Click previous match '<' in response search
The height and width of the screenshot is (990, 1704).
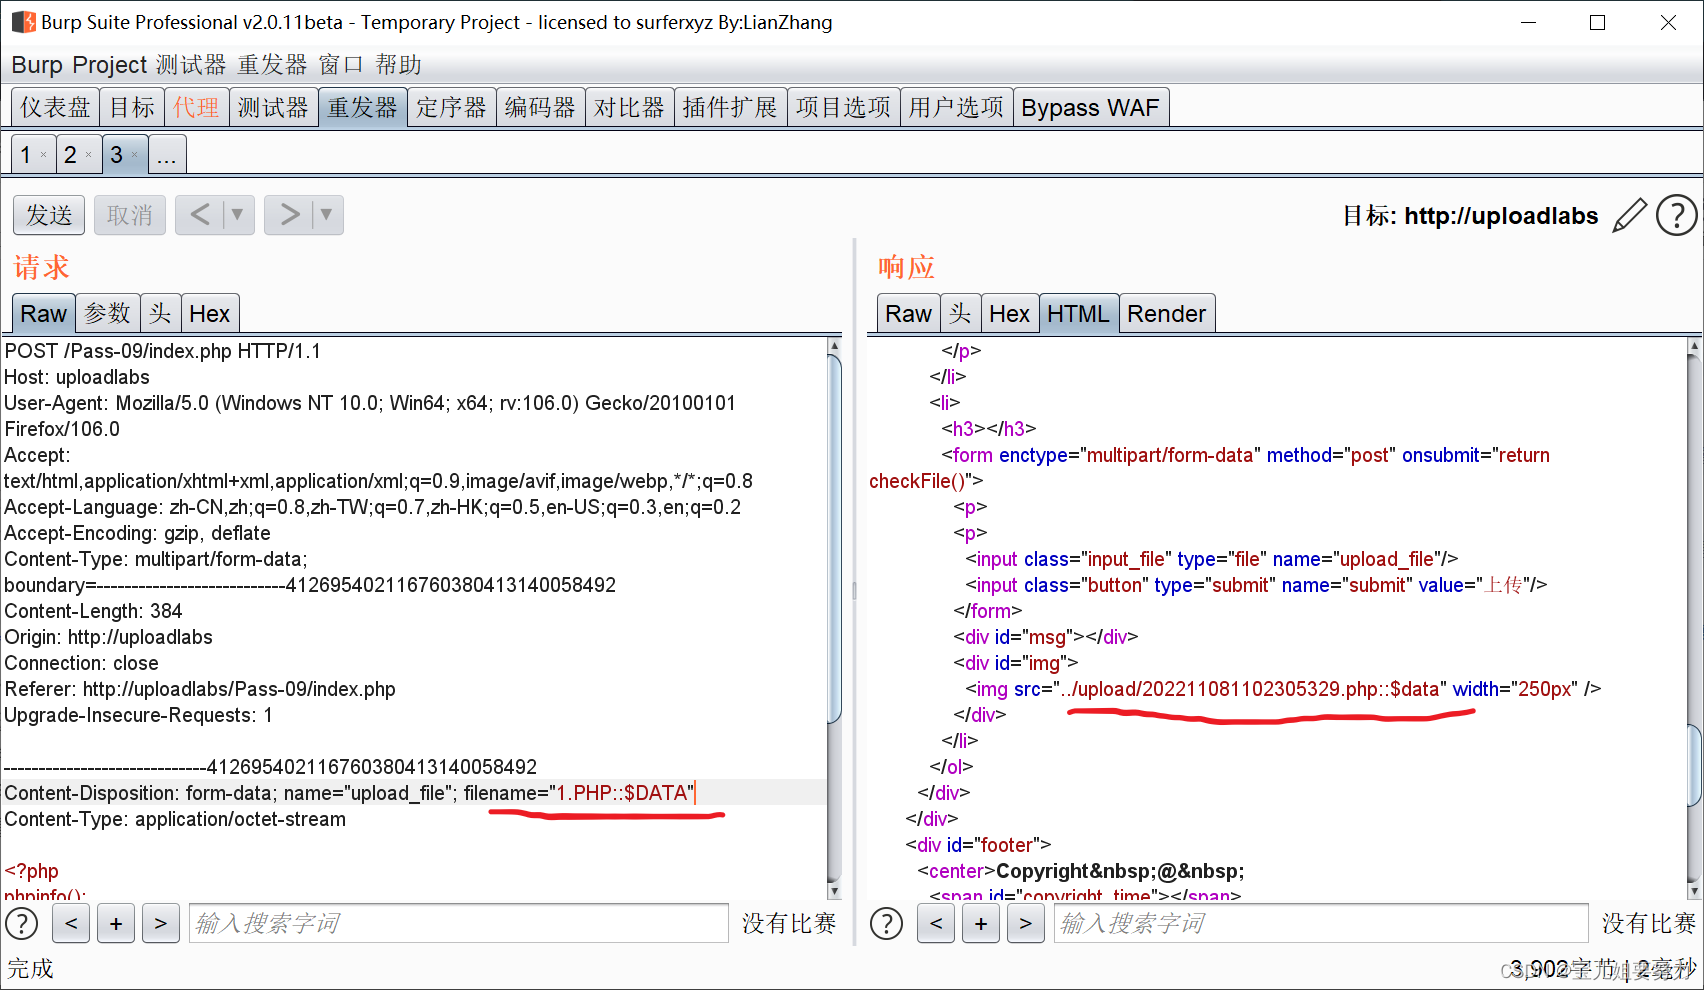click(936, 923)
